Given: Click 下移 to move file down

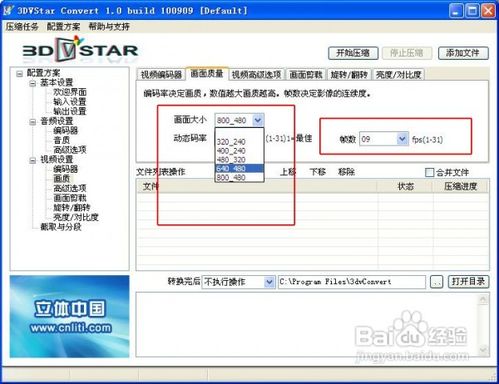Looking at the screenshot, I should coord(317,172).
